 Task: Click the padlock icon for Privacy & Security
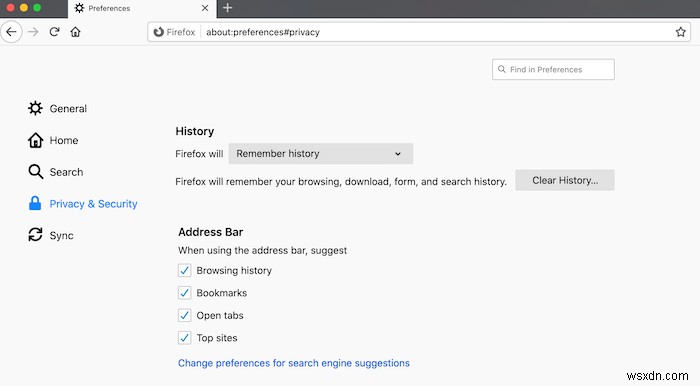click(35, 203)
